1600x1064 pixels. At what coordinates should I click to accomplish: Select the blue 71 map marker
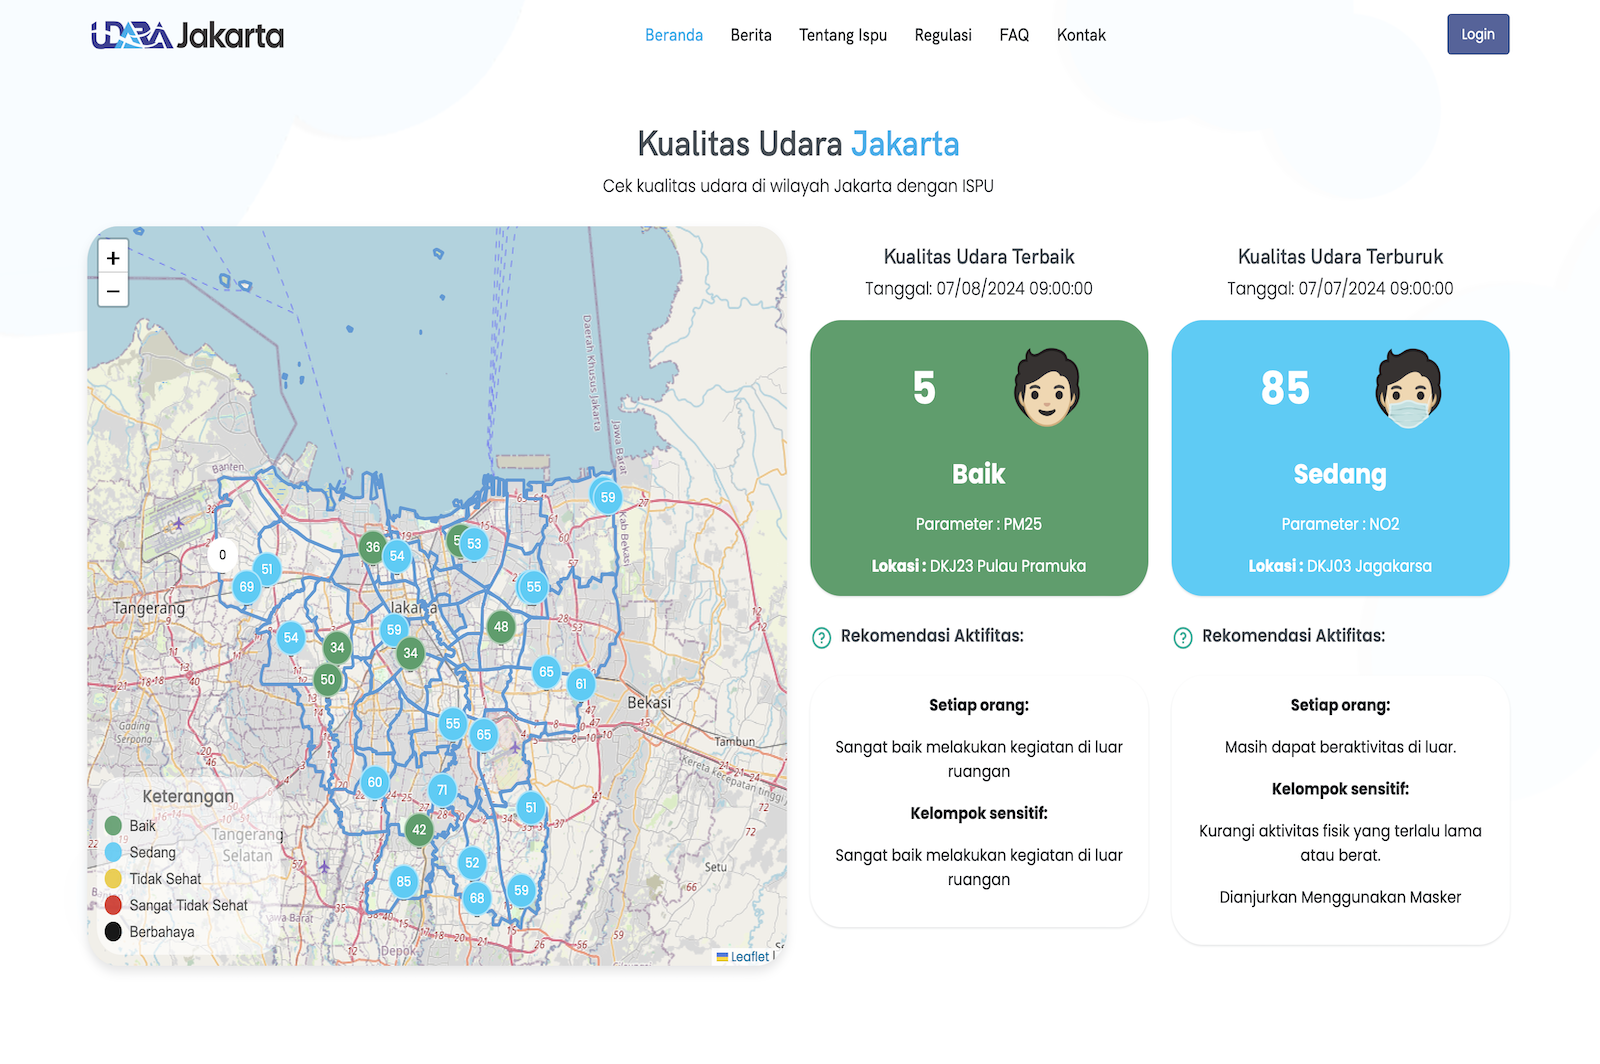[x=442, y=790]
